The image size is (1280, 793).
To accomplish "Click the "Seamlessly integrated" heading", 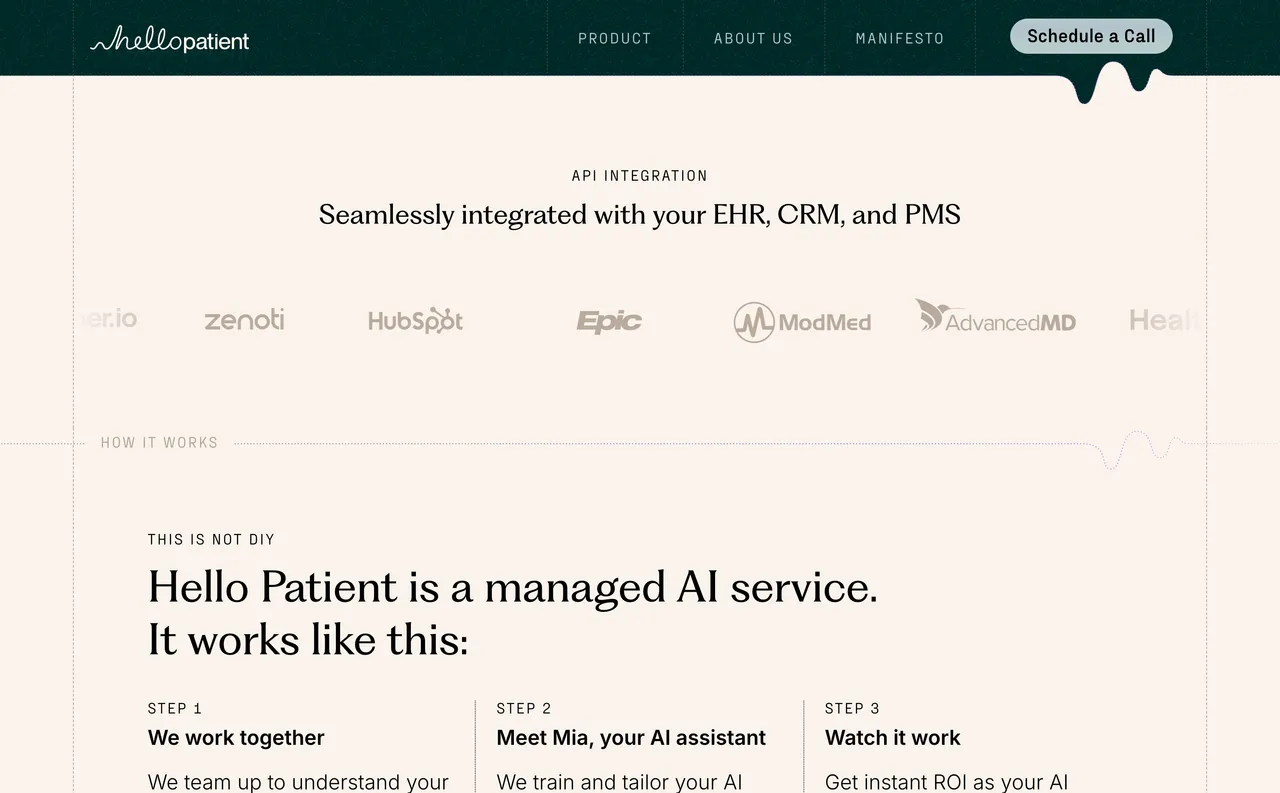I will 640,215.
